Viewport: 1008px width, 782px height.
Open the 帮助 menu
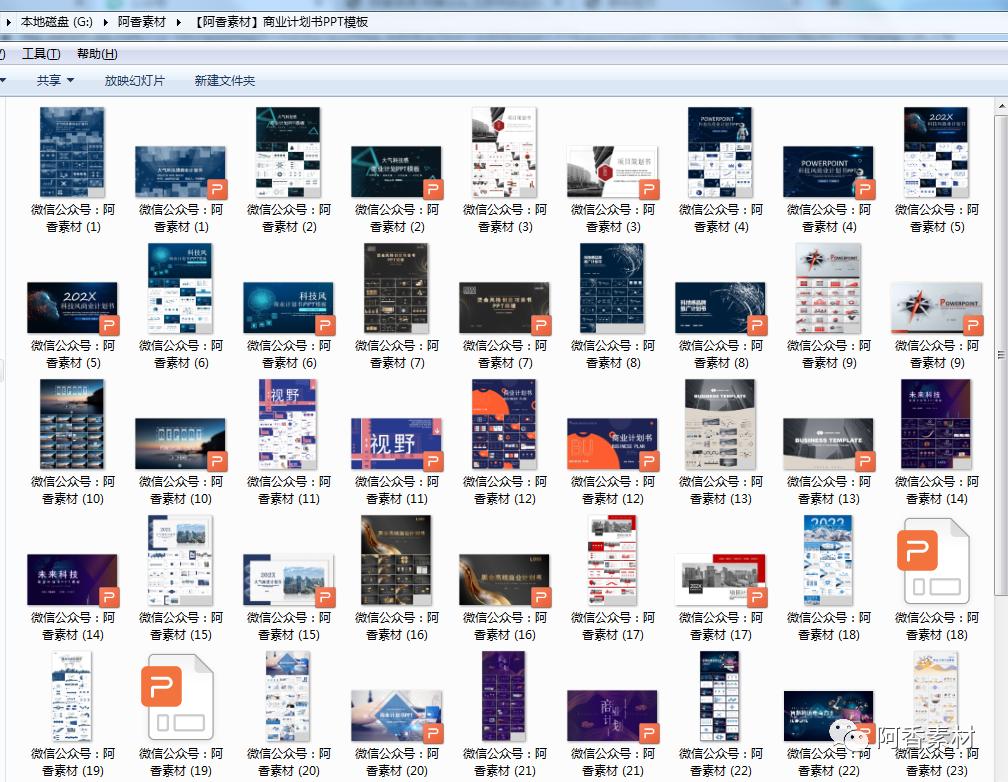pyautogui.click(x=96, y=54)
